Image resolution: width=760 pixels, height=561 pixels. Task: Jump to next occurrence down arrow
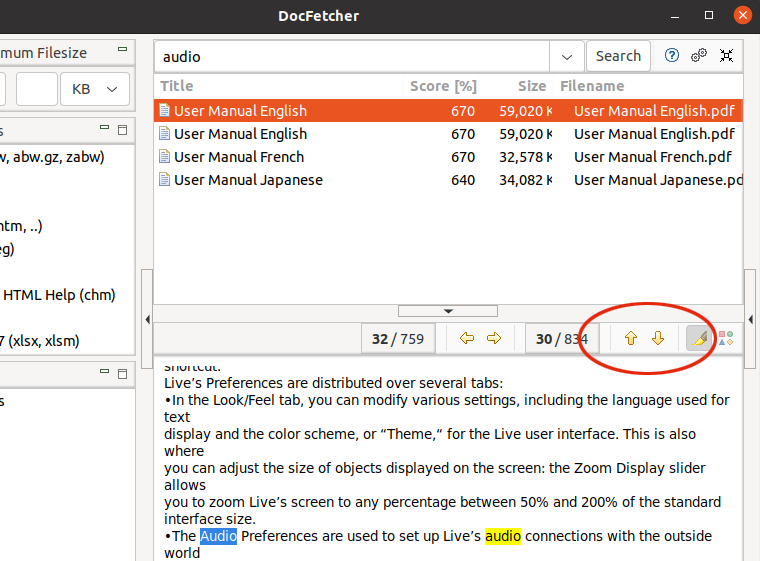click(x=658, y=338)
